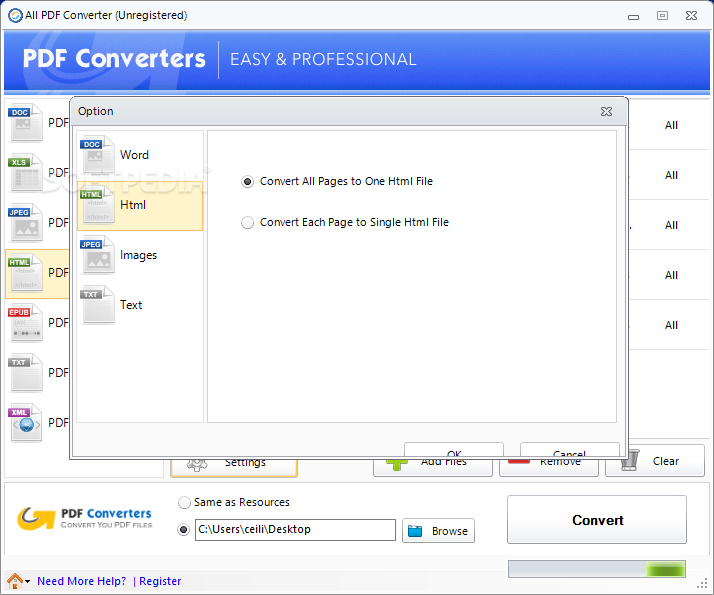The height and width of the screenshot is (595, 714).
Task: Click the PDF Converters logo at bottom left
Action: pos(85,519)
